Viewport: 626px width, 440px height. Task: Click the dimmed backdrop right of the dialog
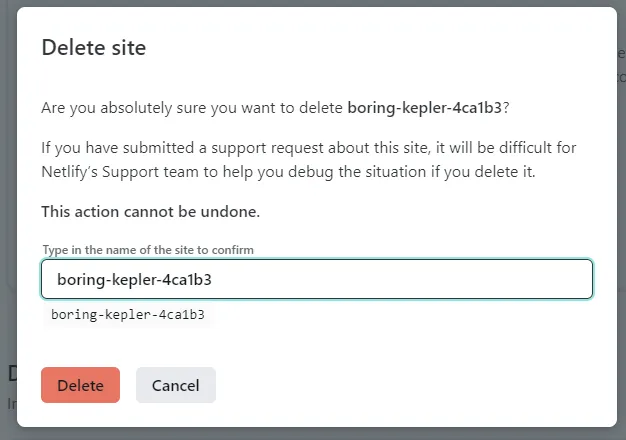tap(621, 200)
